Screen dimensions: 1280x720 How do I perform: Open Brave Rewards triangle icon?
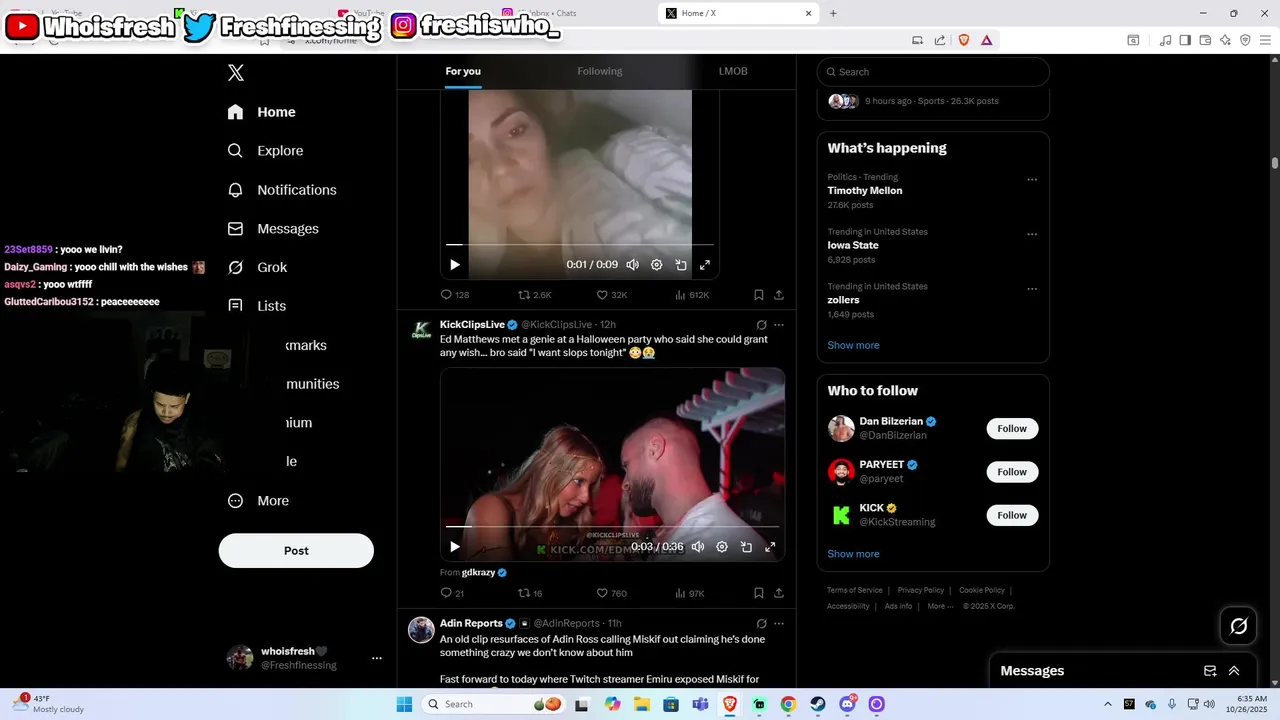(987, 40)
